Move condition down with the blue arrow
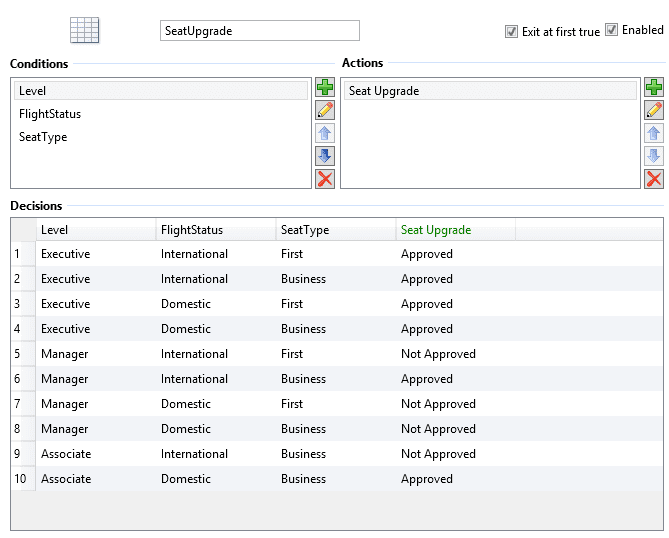 [325, 156]
